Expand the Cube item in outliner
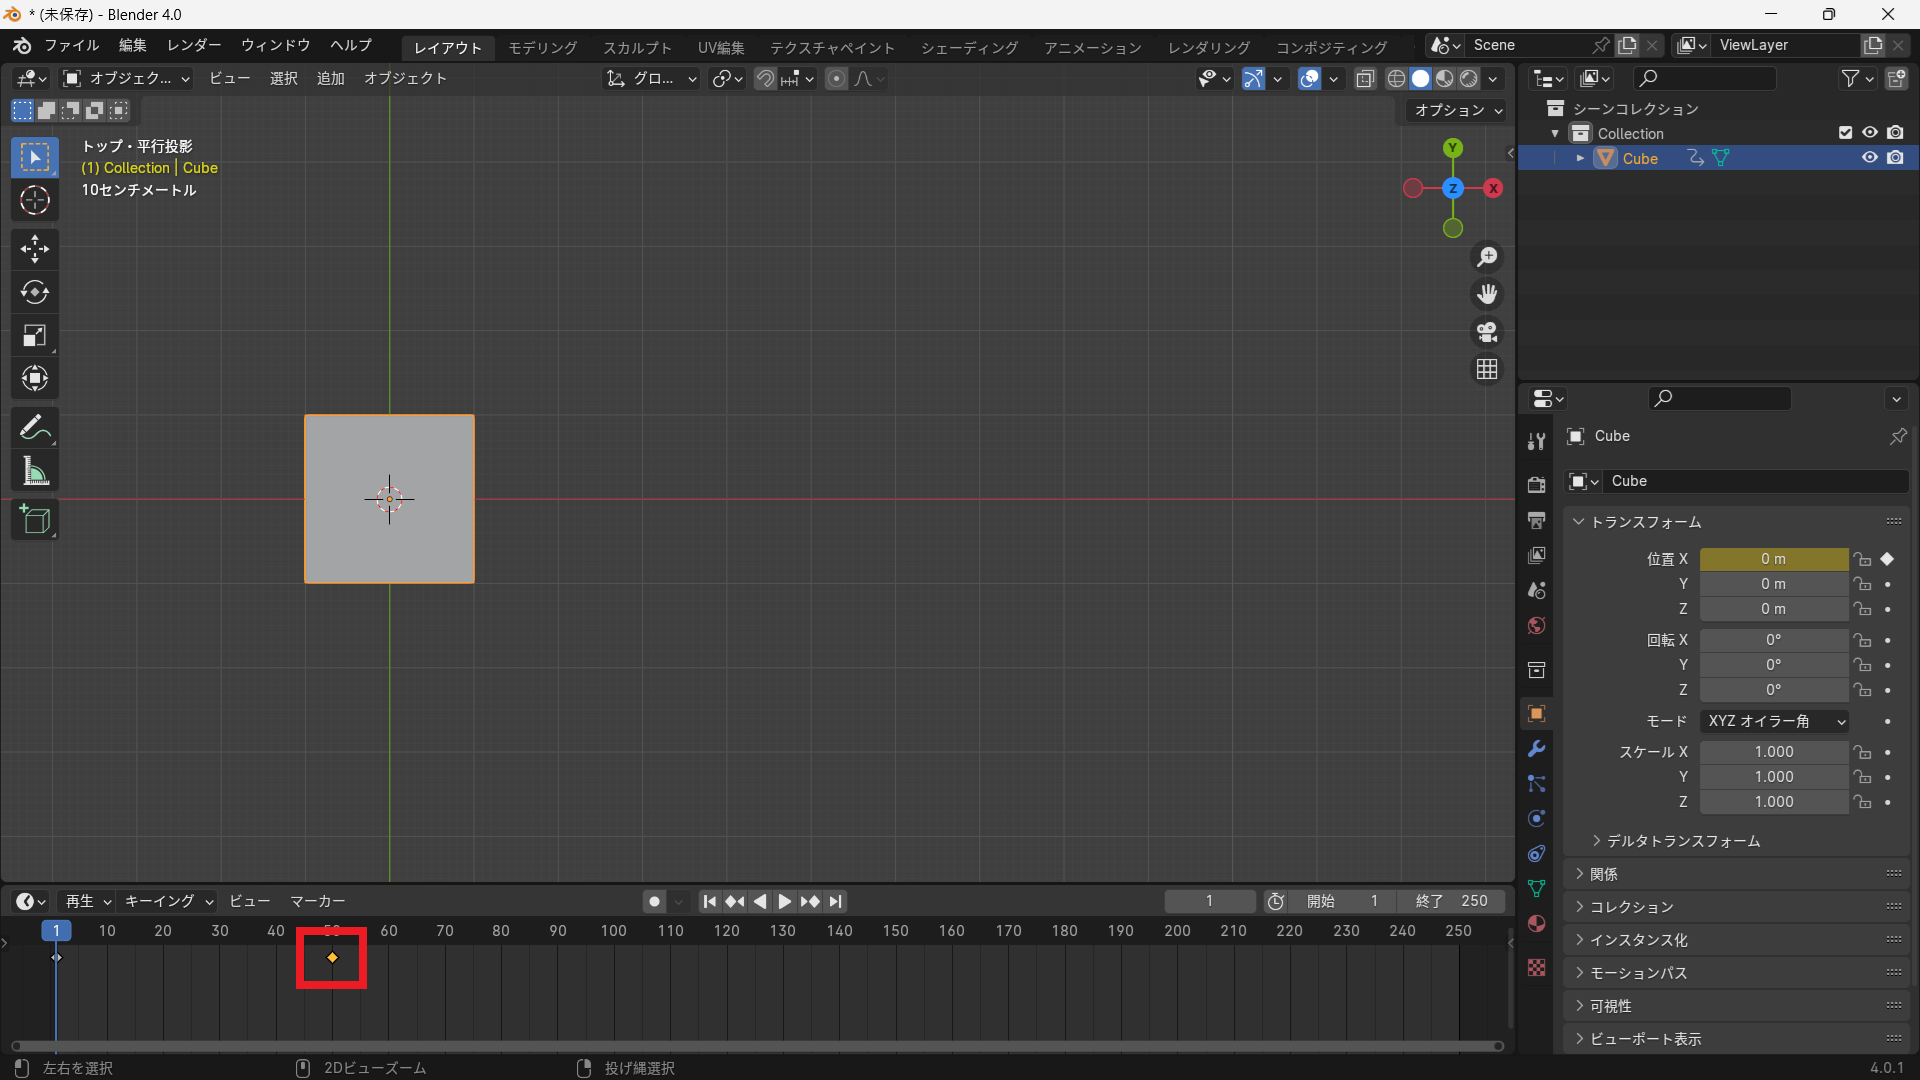 coord(1580,158)
